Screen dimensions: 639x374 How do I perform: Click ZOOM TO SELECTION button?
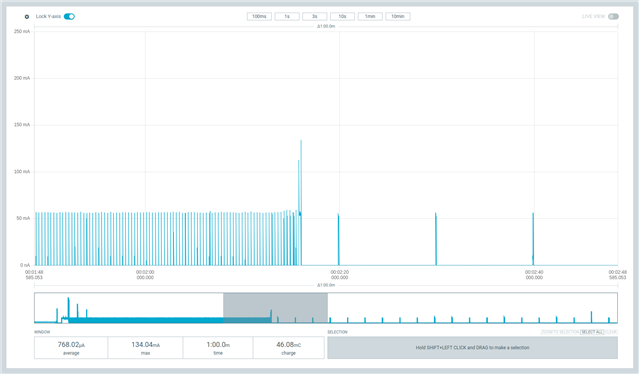click(560, 332)
